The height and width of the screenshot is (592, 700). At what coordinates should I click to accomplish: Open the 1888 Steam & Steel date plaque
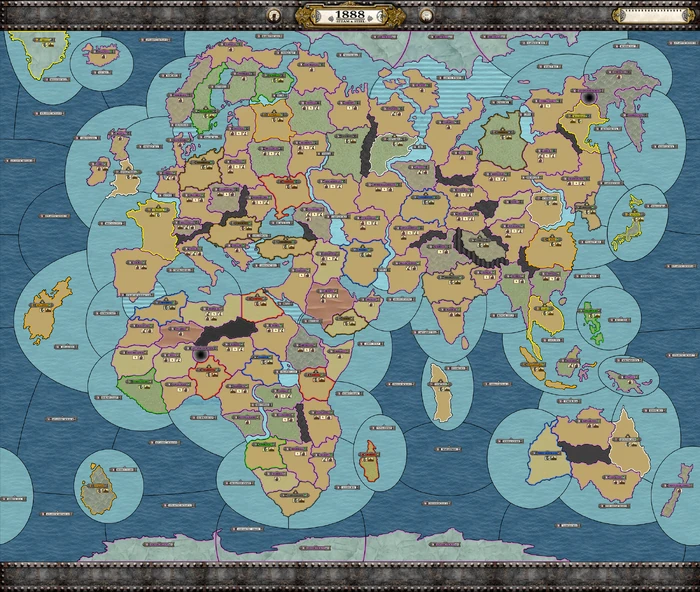coord(349,15)
